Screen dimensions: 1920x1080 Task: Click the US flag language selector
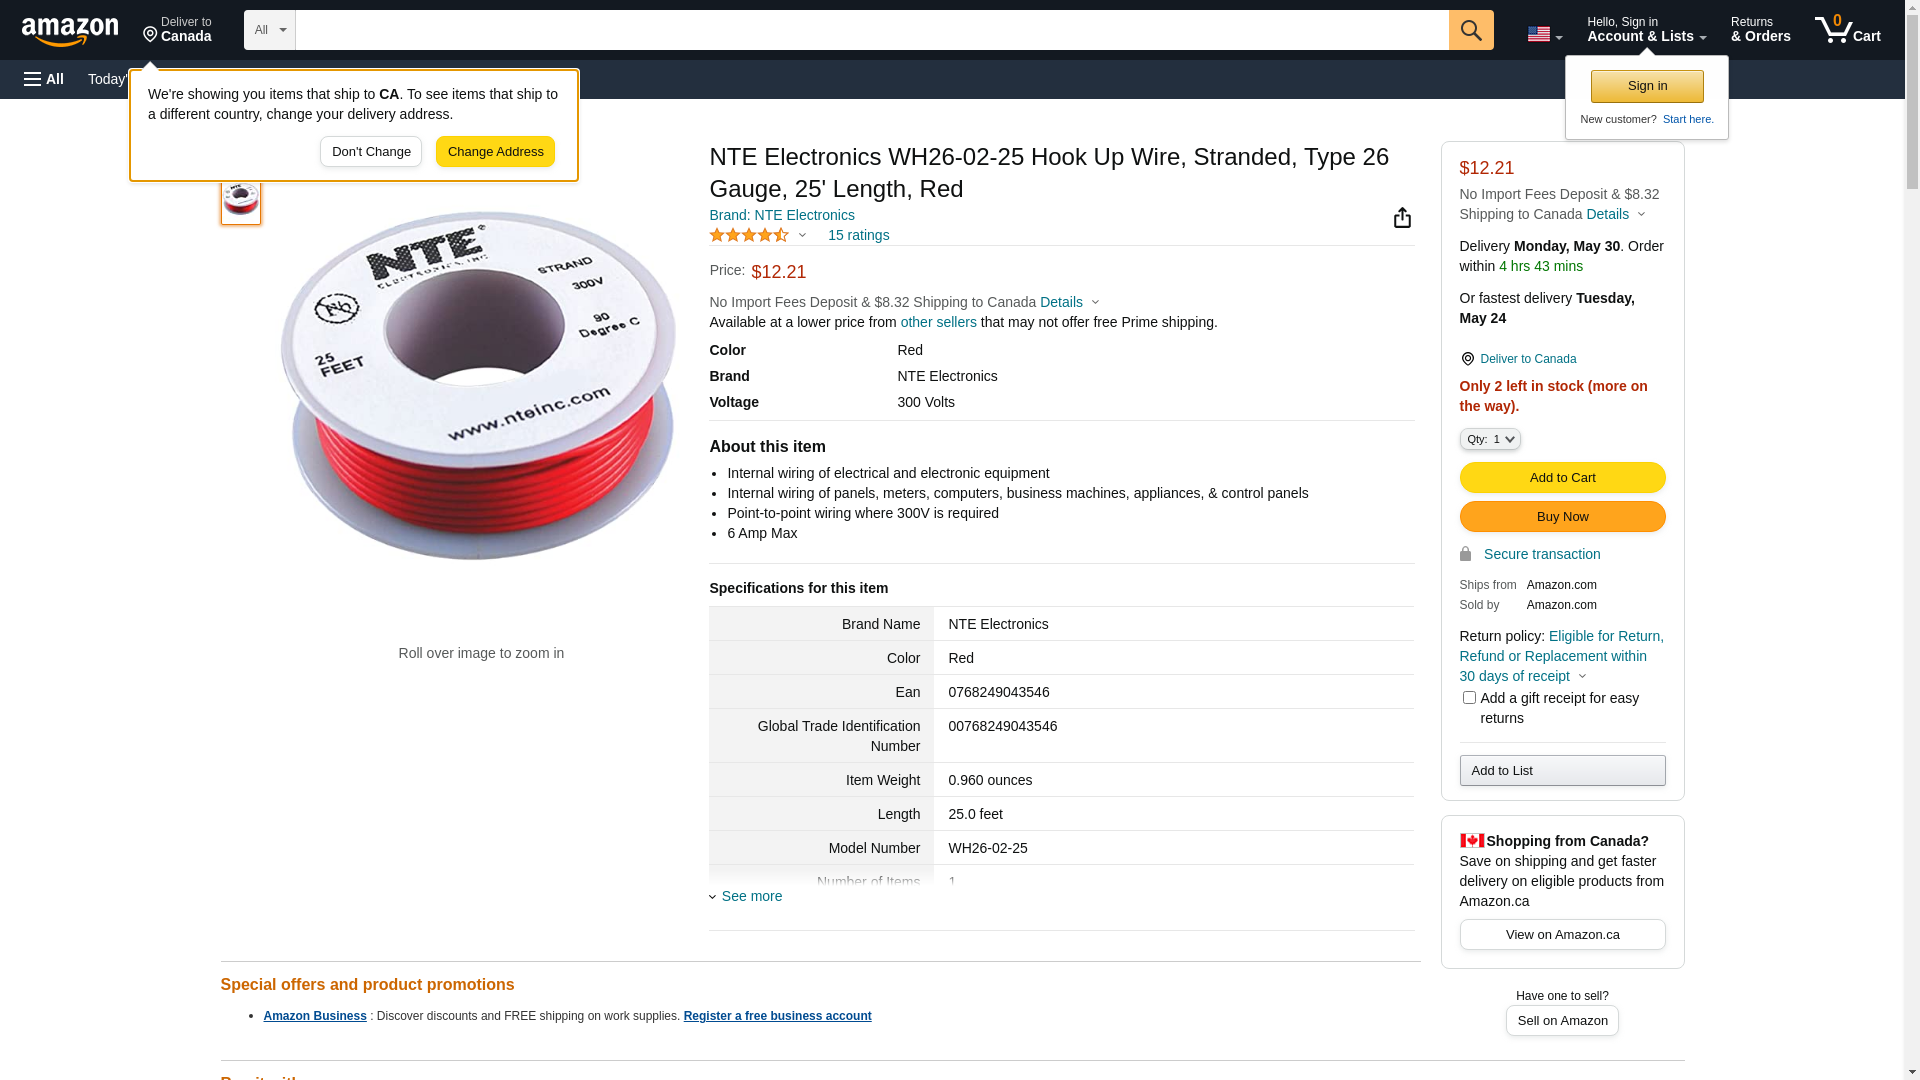coord(1544,34)
